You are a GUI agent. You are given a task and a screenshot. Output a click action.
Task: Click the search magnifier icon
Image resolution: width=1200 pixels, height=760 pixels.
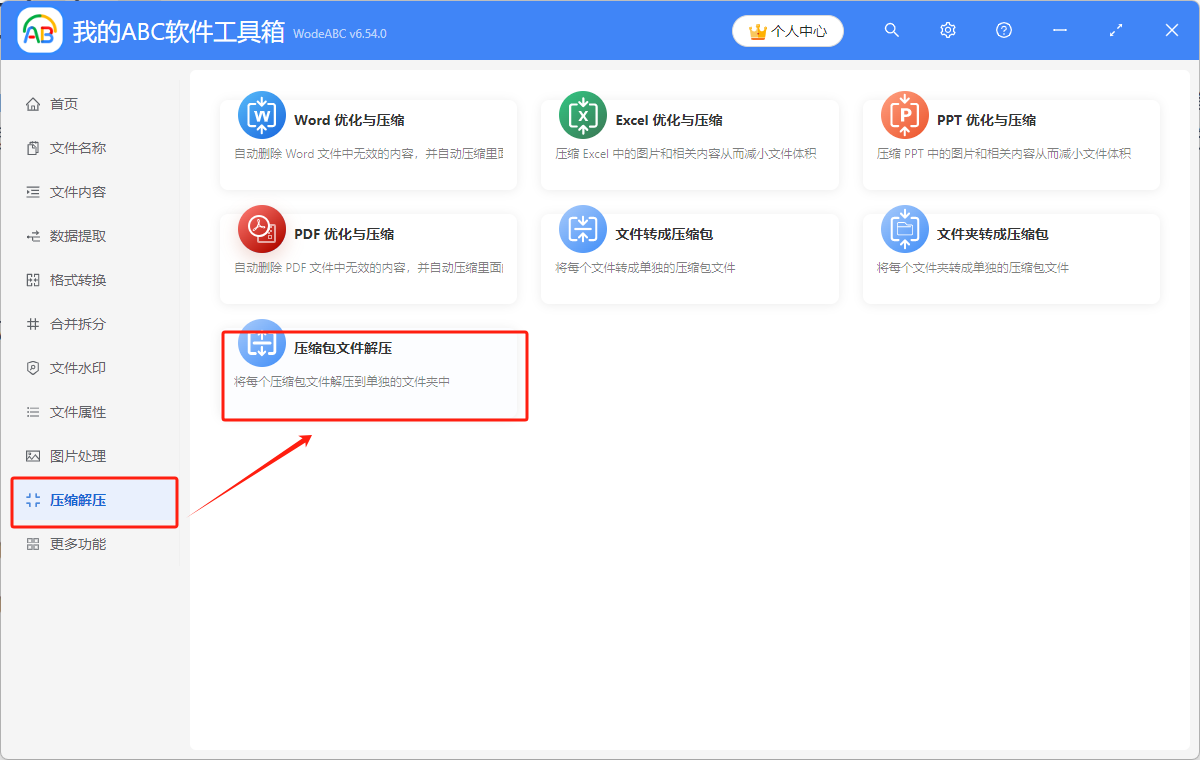[891, 30]
